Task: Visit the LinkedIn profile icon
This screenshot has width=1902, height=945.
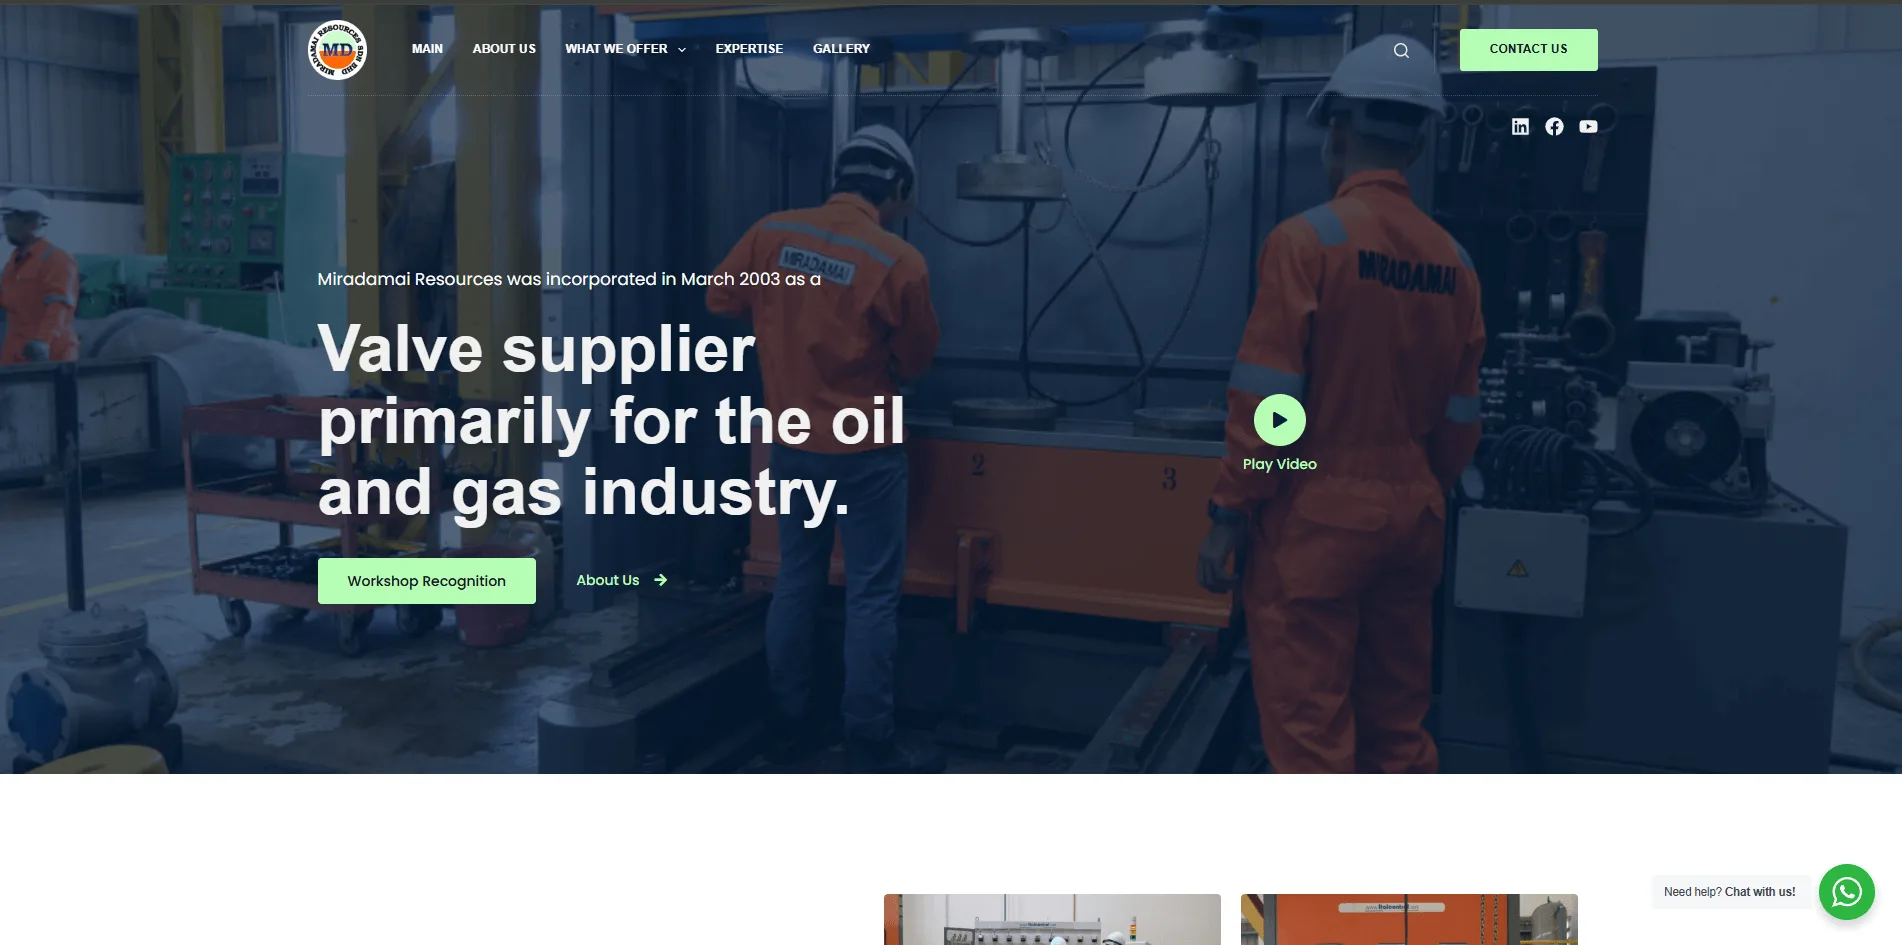Action: [1520, 126]
